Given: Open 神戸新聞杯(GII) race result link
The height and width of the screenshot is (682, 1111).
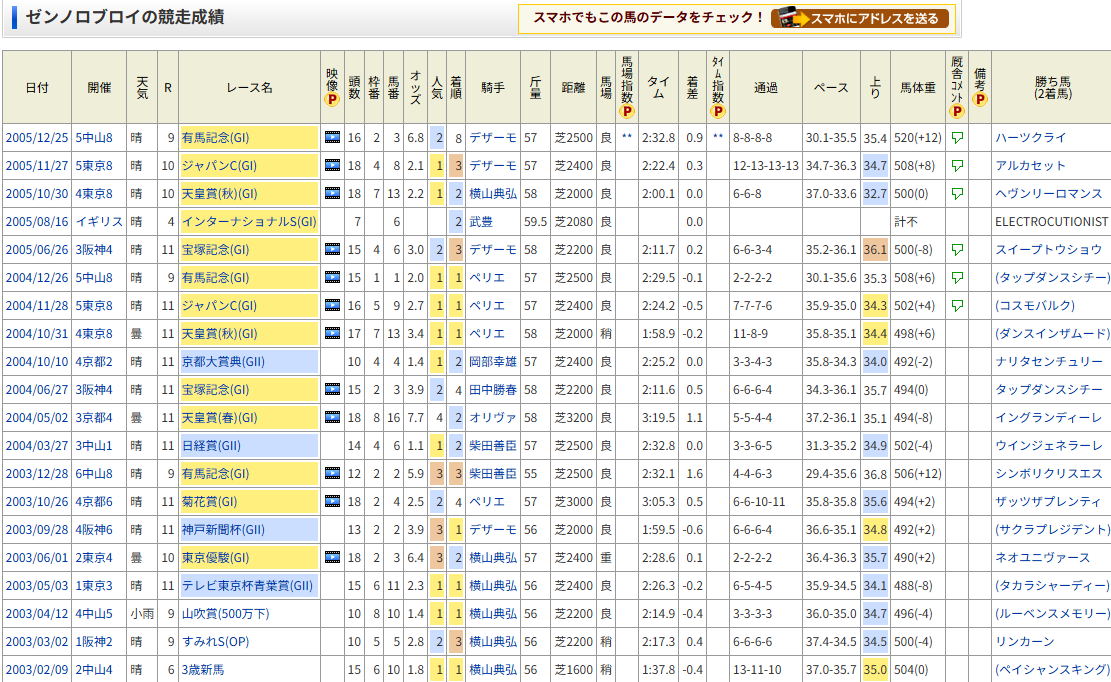Looking at the screenshot, I should 223,530.
